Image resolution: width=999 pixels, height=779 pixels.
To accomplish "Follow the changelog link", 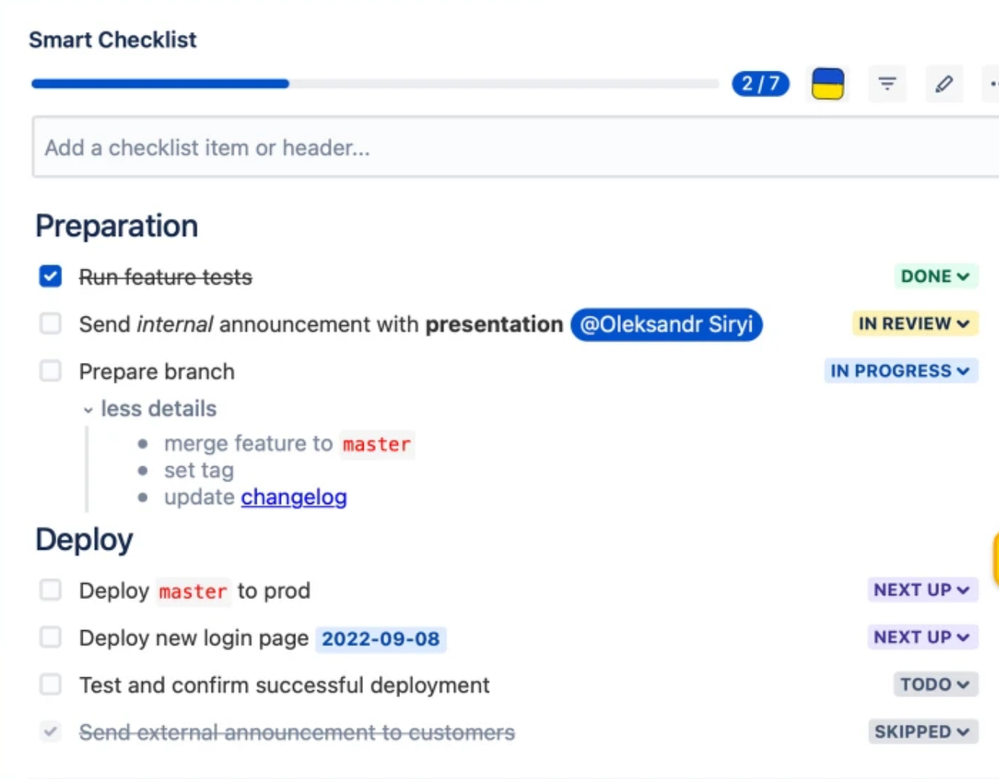I will click(x=294, y=497).
